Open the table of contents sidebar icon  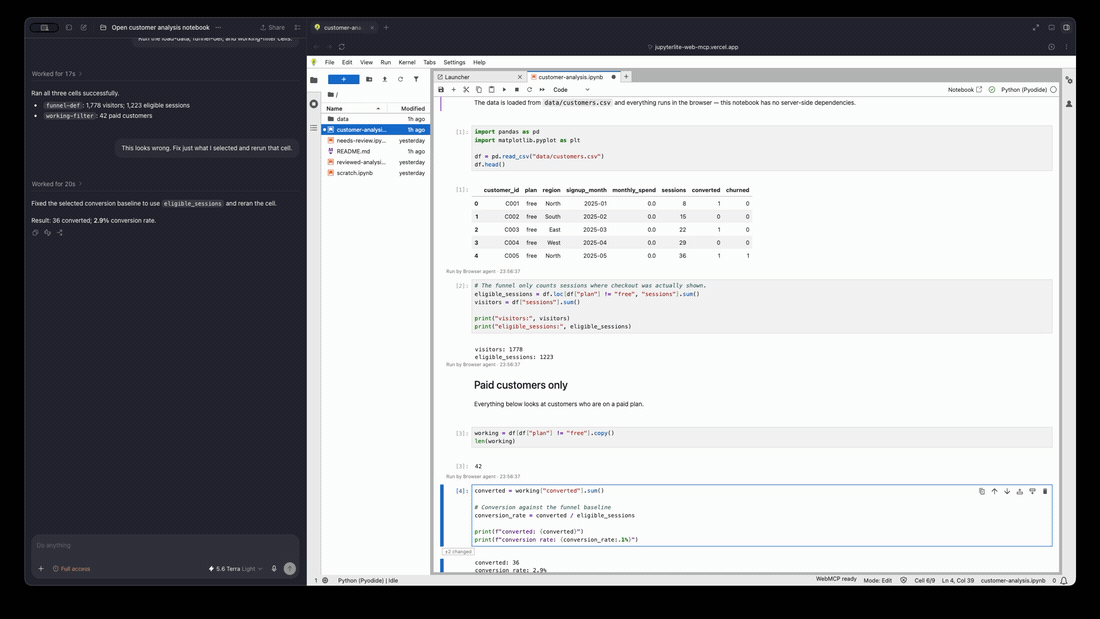pyautogui.click(x=314, y=128)
